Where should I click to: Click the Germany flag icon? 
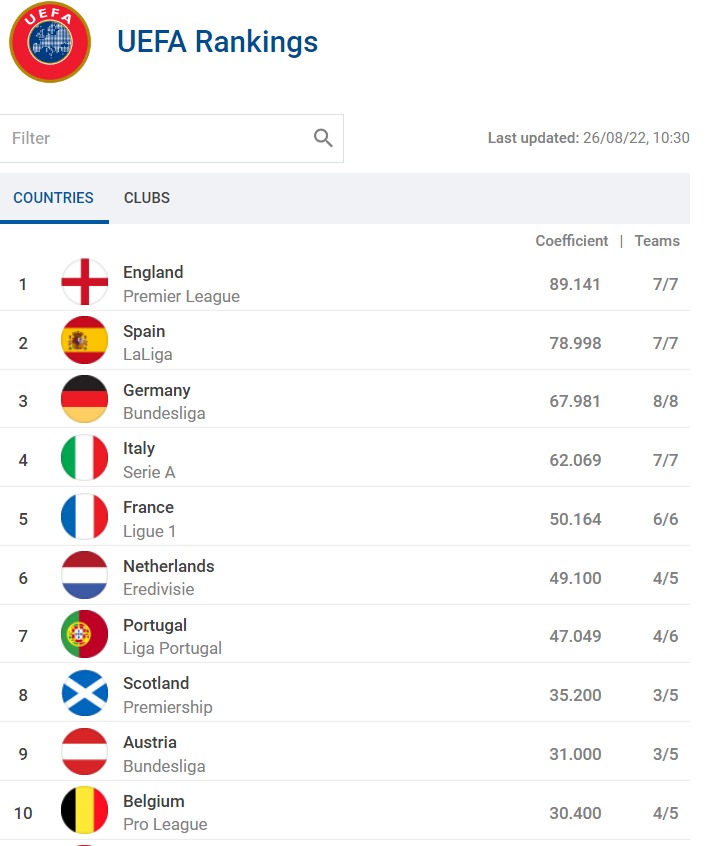[85, 400]
